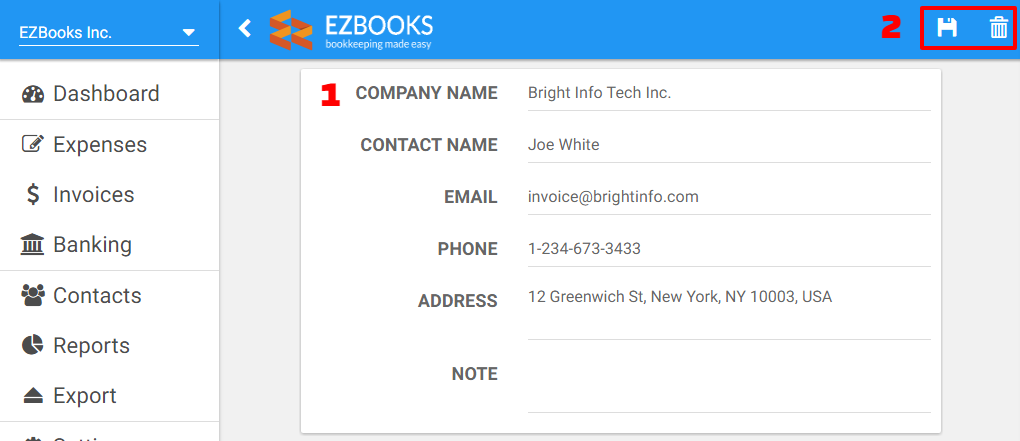Click the Invoices dollar sign icon
The height and width of the screenshot is (441, 1020).
pos(33,194)
